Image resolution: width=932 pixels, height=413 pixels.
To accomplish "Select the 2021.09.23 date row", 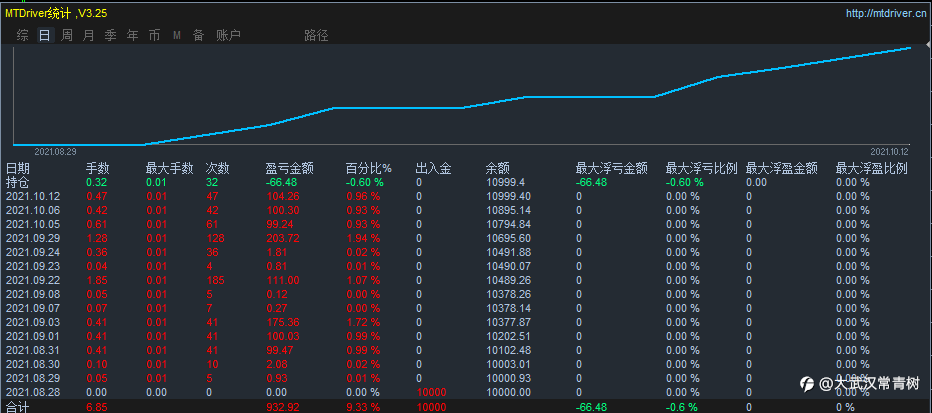I will (466, 266).
